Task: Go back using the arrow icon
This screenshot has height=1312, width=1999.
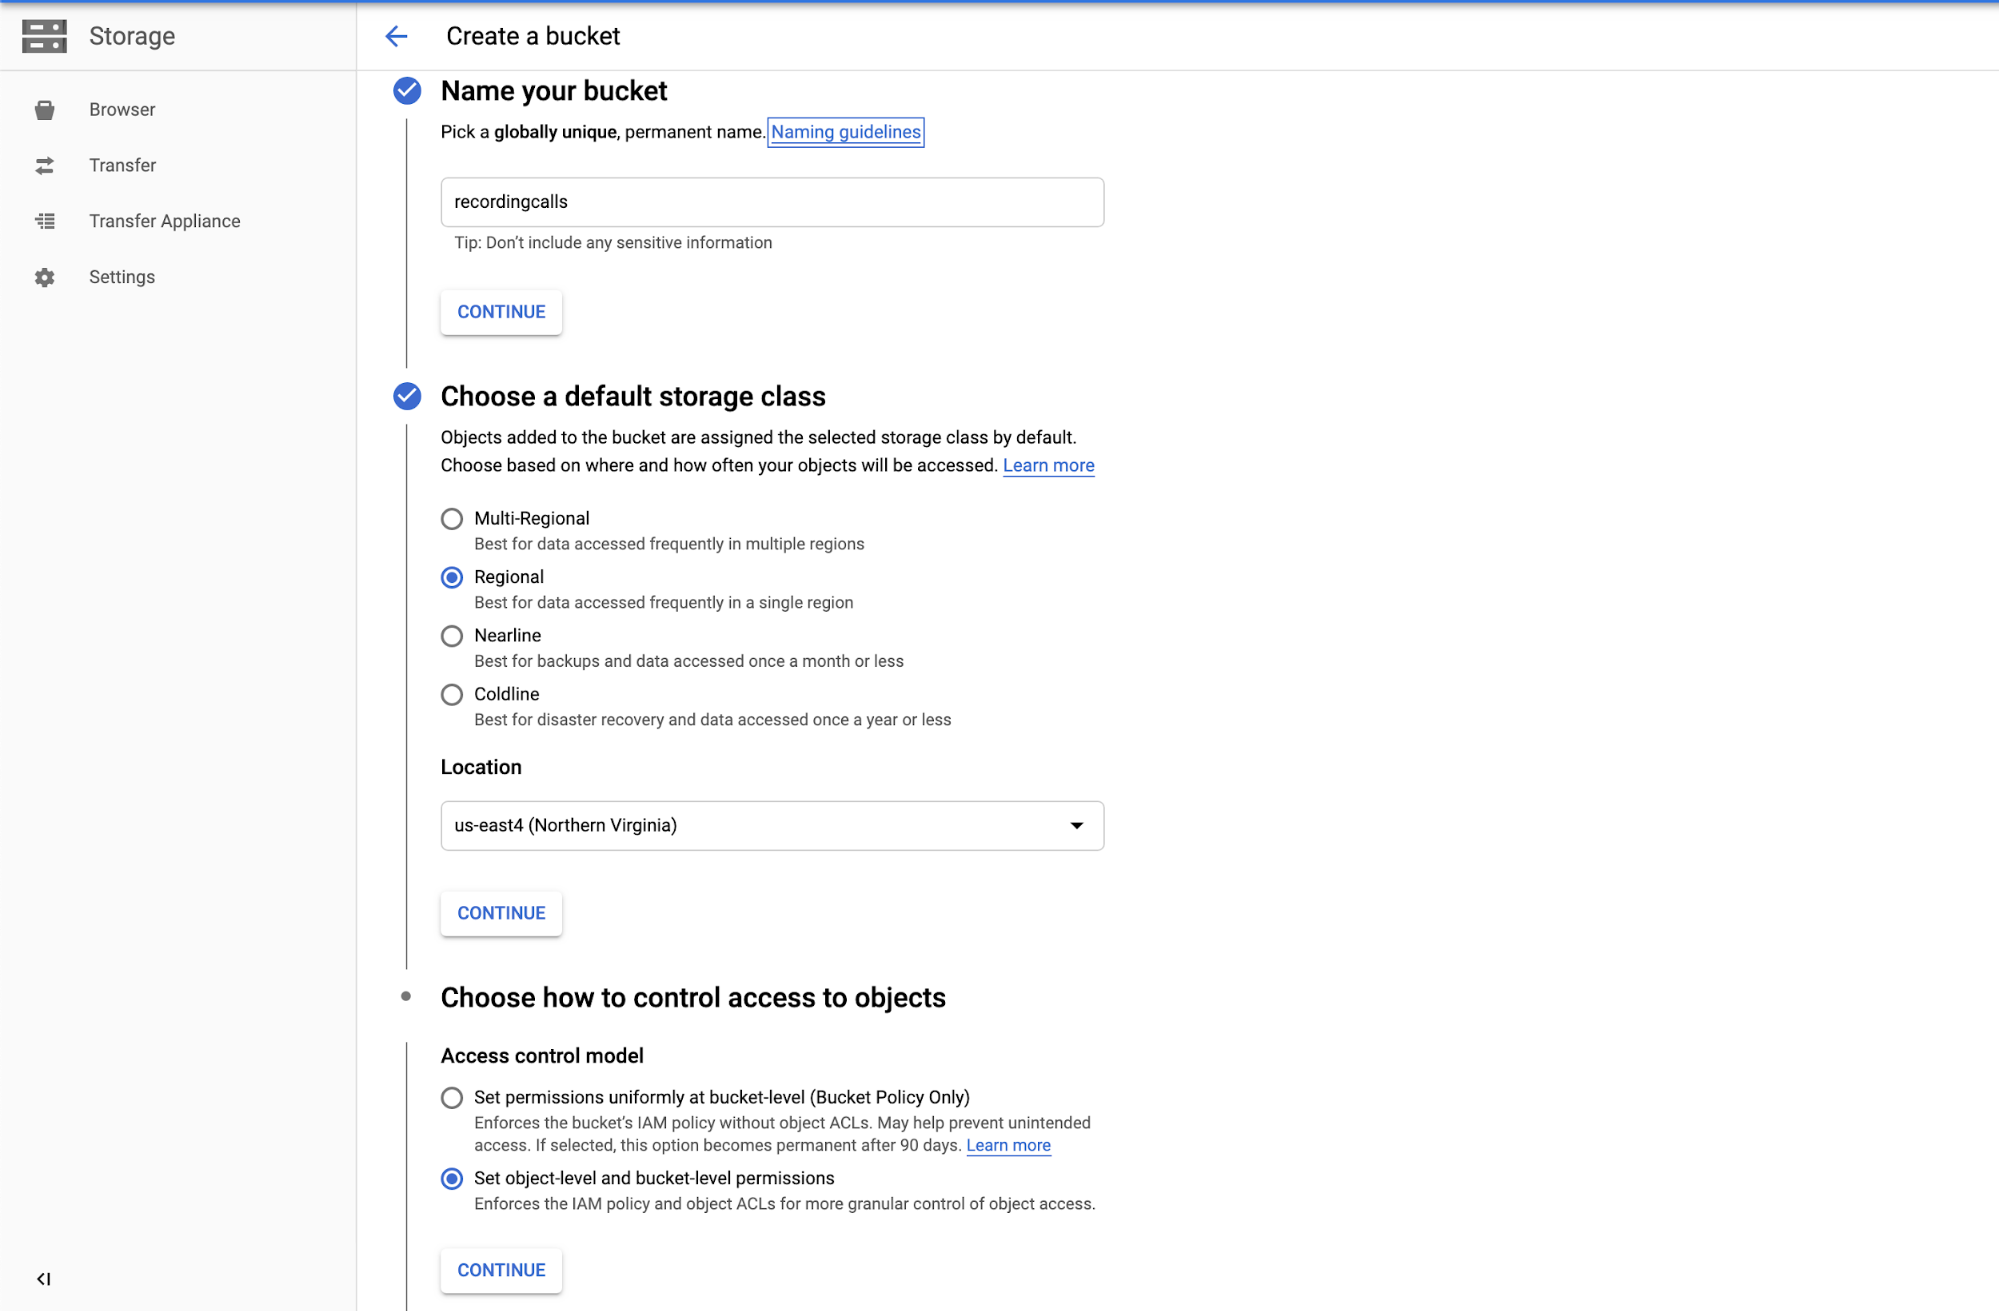Action: [396, 36]
